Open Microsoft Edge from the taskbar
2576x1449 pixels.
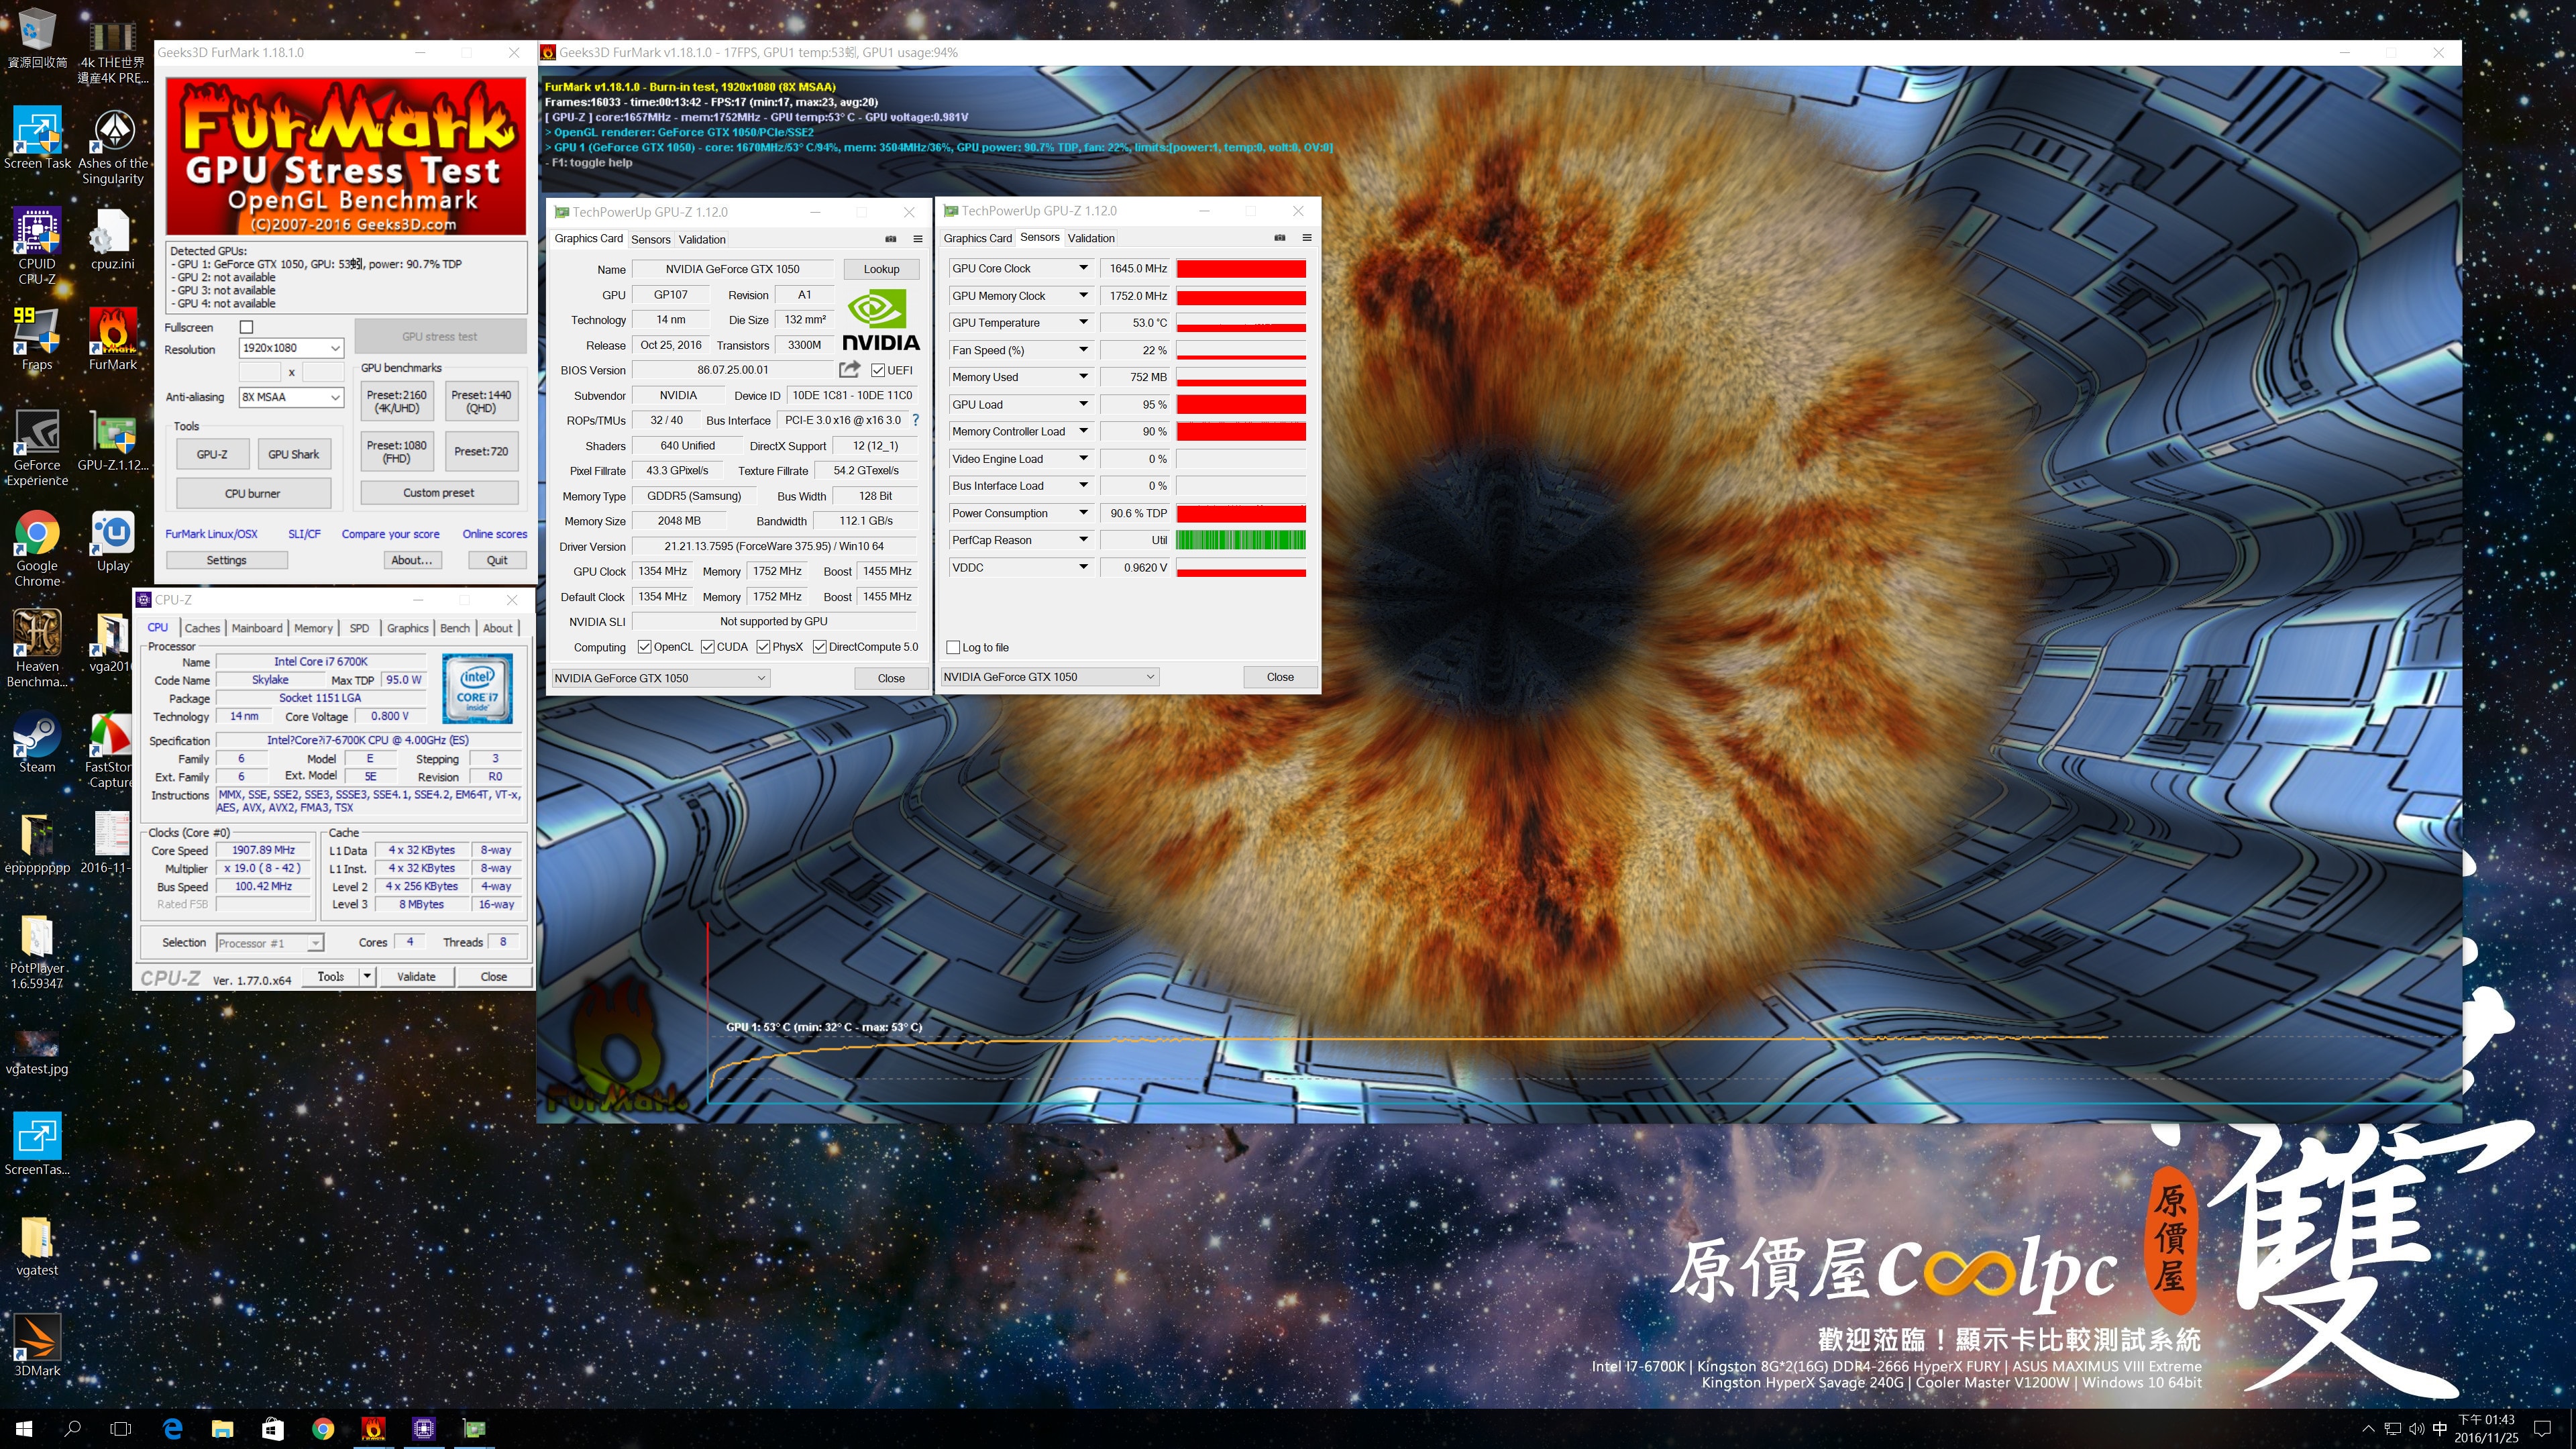point(172,1429)
